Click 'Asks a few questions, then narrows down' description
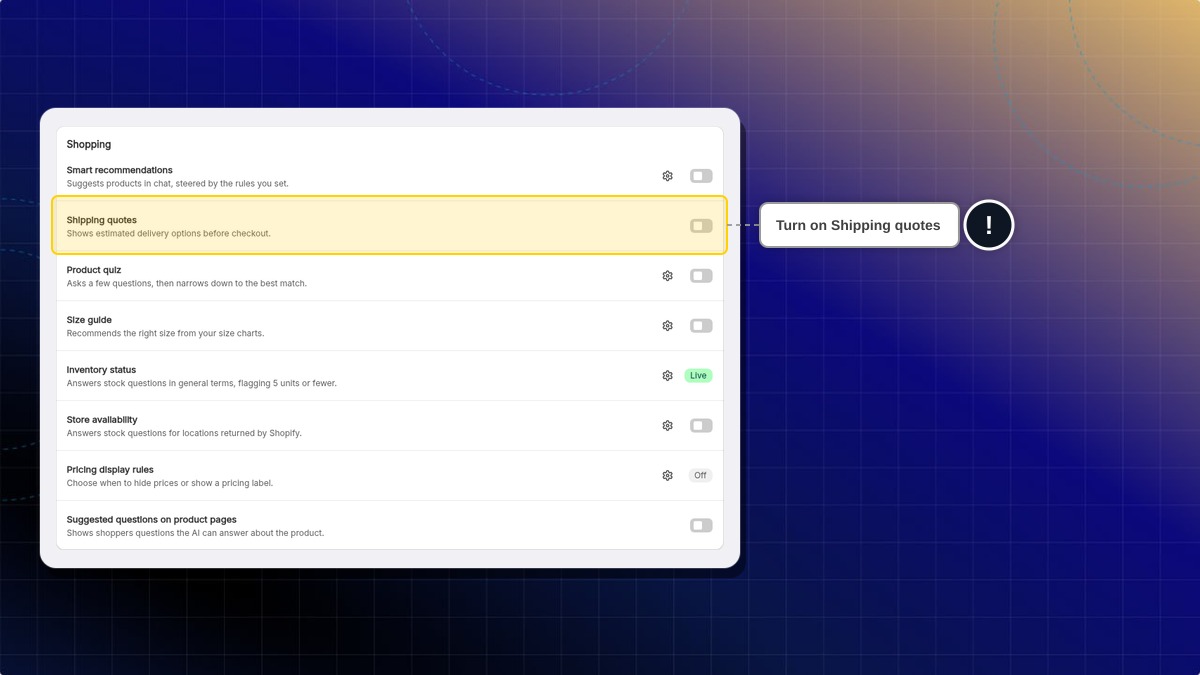This screenshot has height=675, width=1200. (187, 284)
